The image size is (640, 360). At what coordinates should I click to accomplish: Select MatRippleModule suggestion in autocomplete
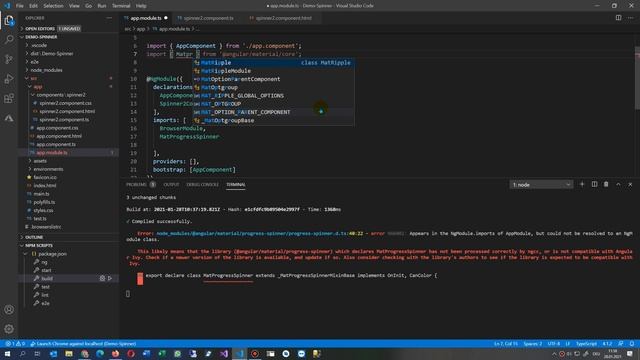(273, 71)
